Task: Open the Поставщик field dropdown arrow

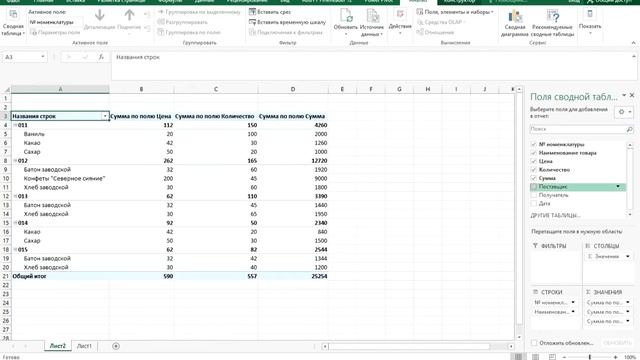Action: point(618,187)
